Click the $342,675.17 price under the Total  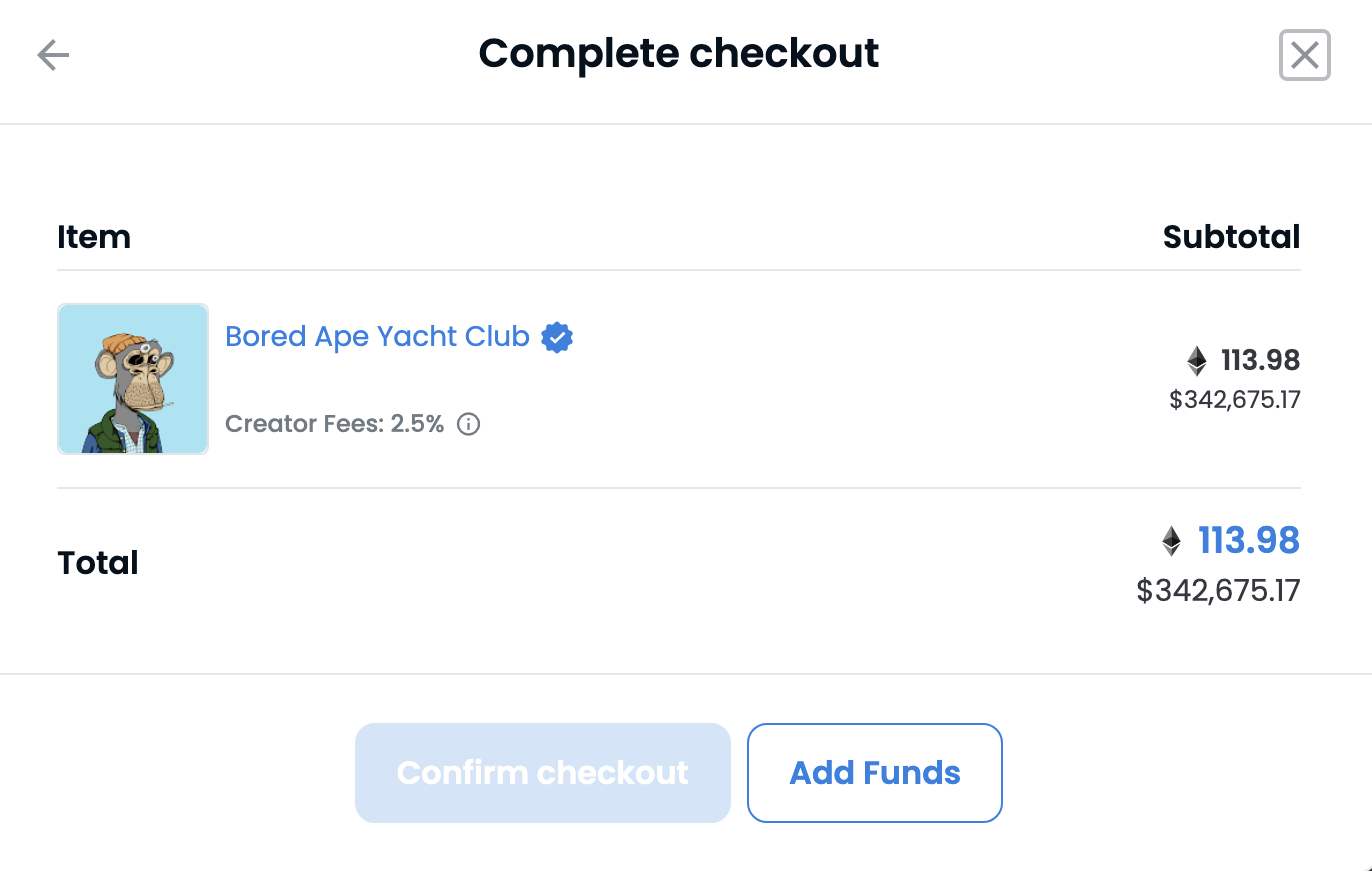click(x=1218, y=590)
